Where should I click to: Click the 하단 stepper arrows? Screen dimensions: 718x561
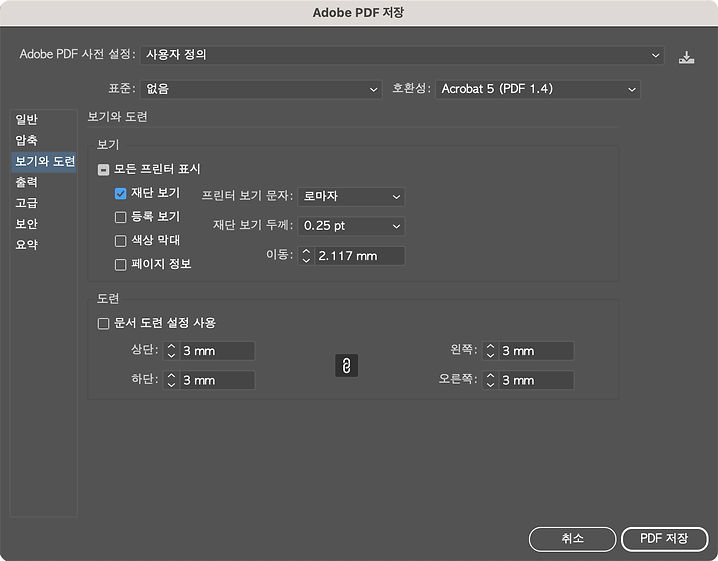pyautogui.click(x=171, y=380)
